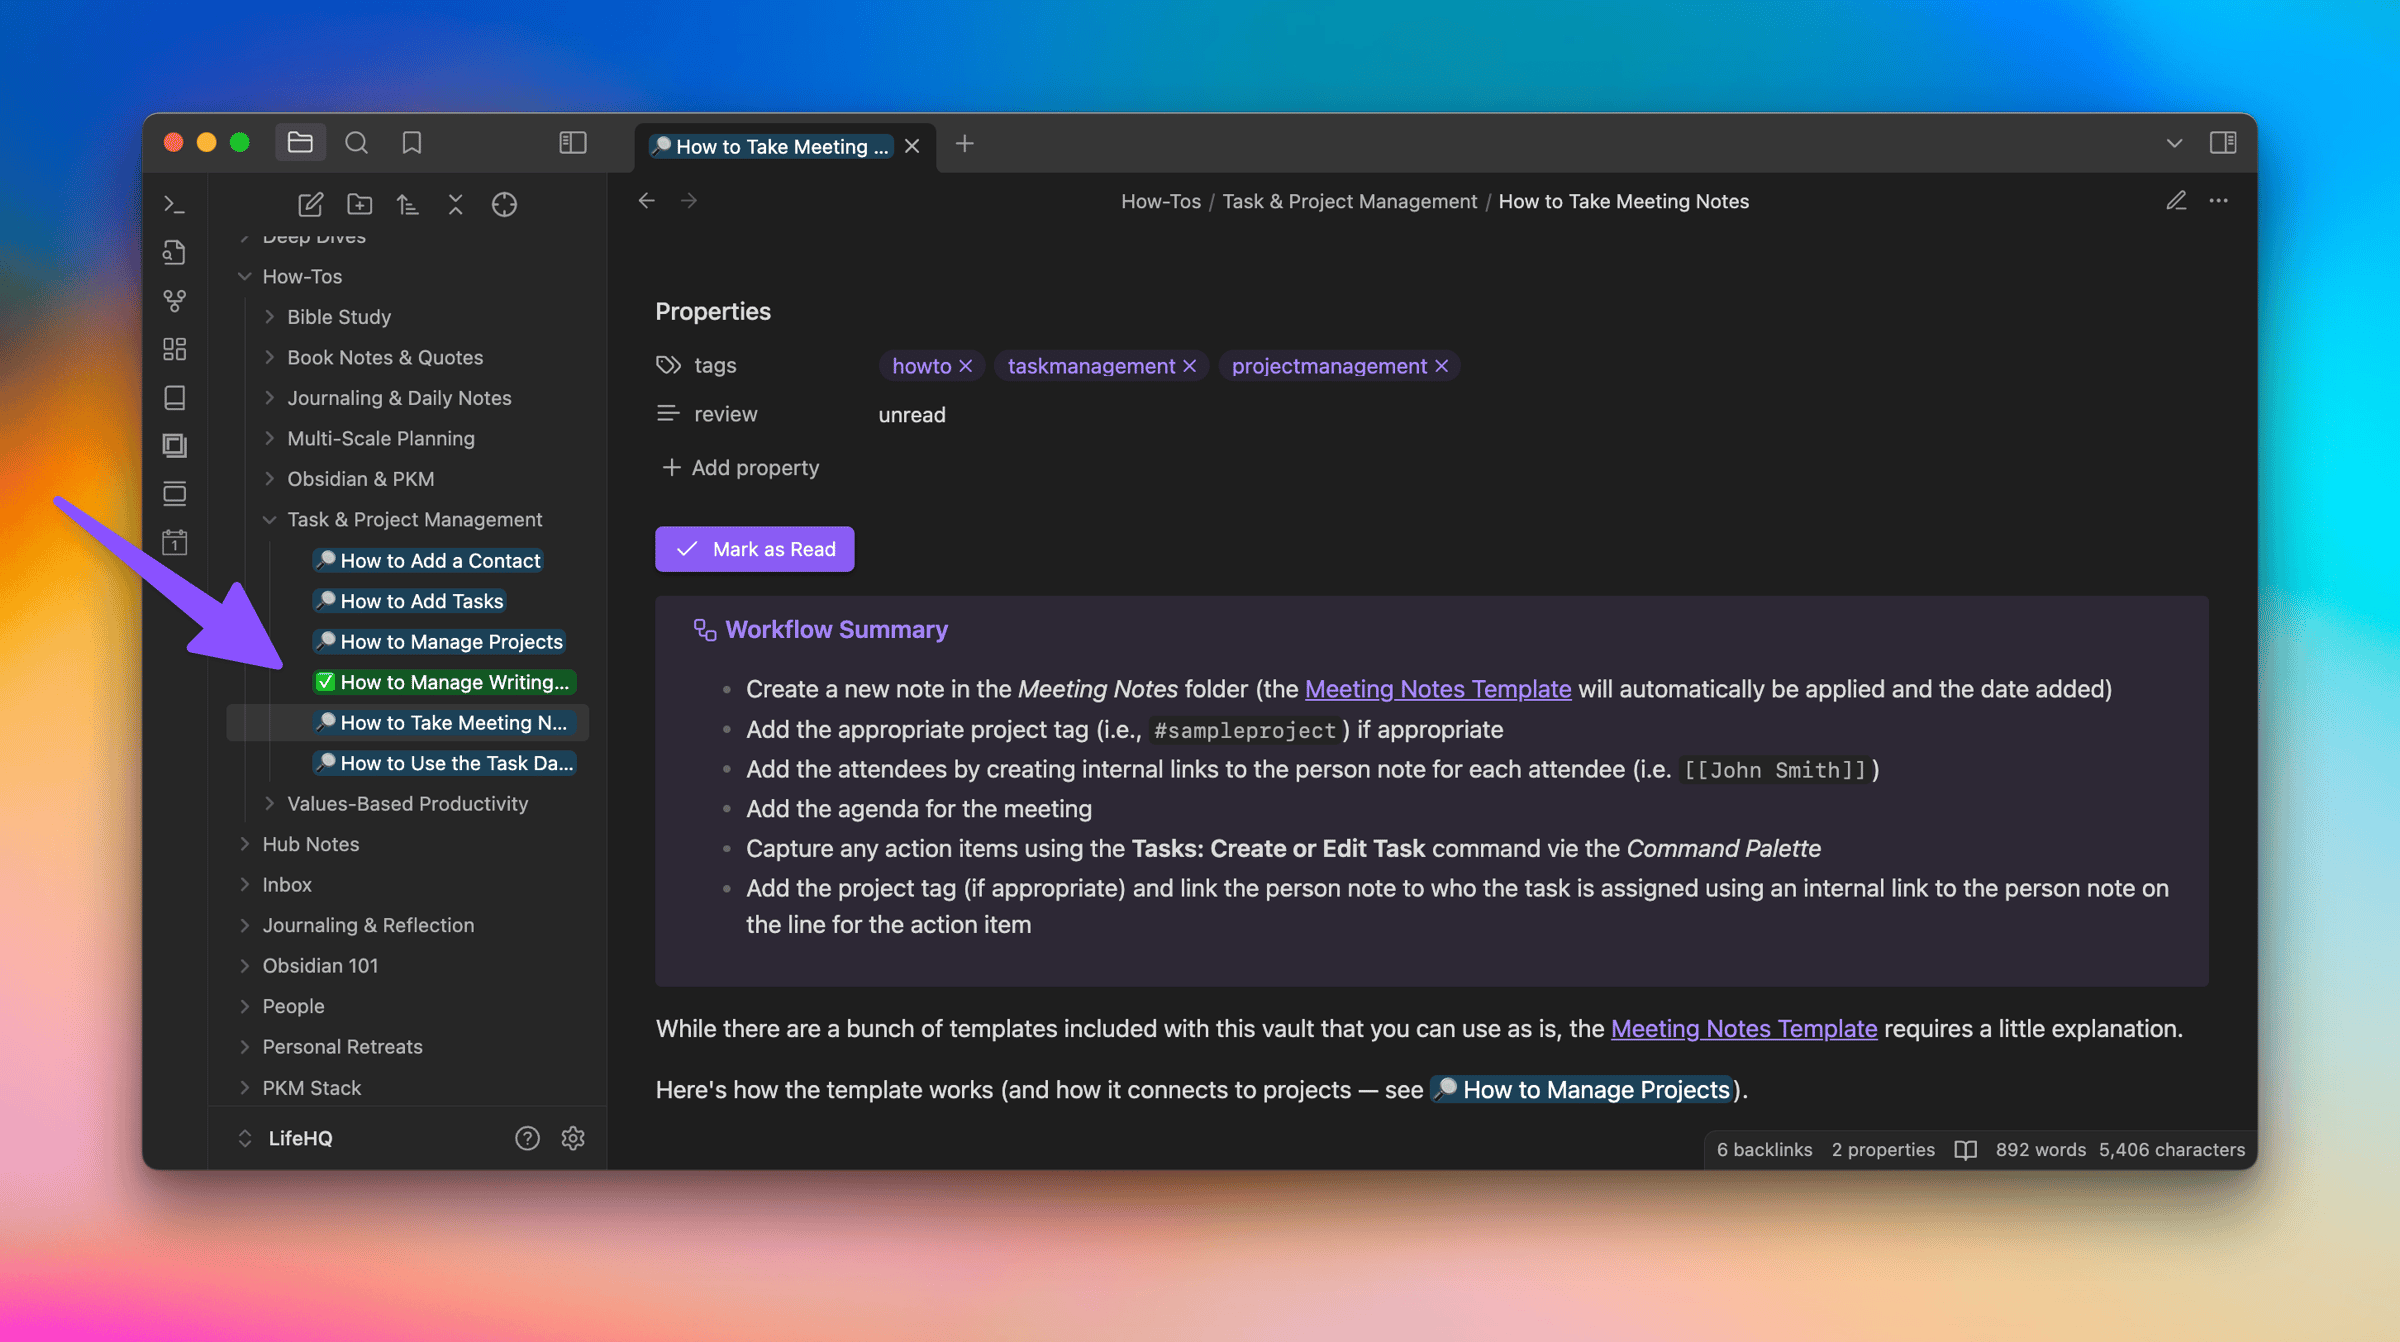The image size is (2400, 1342).
Task: Open How to Add a Contact note
Action: pyautogui.click(x=428, y=561)
